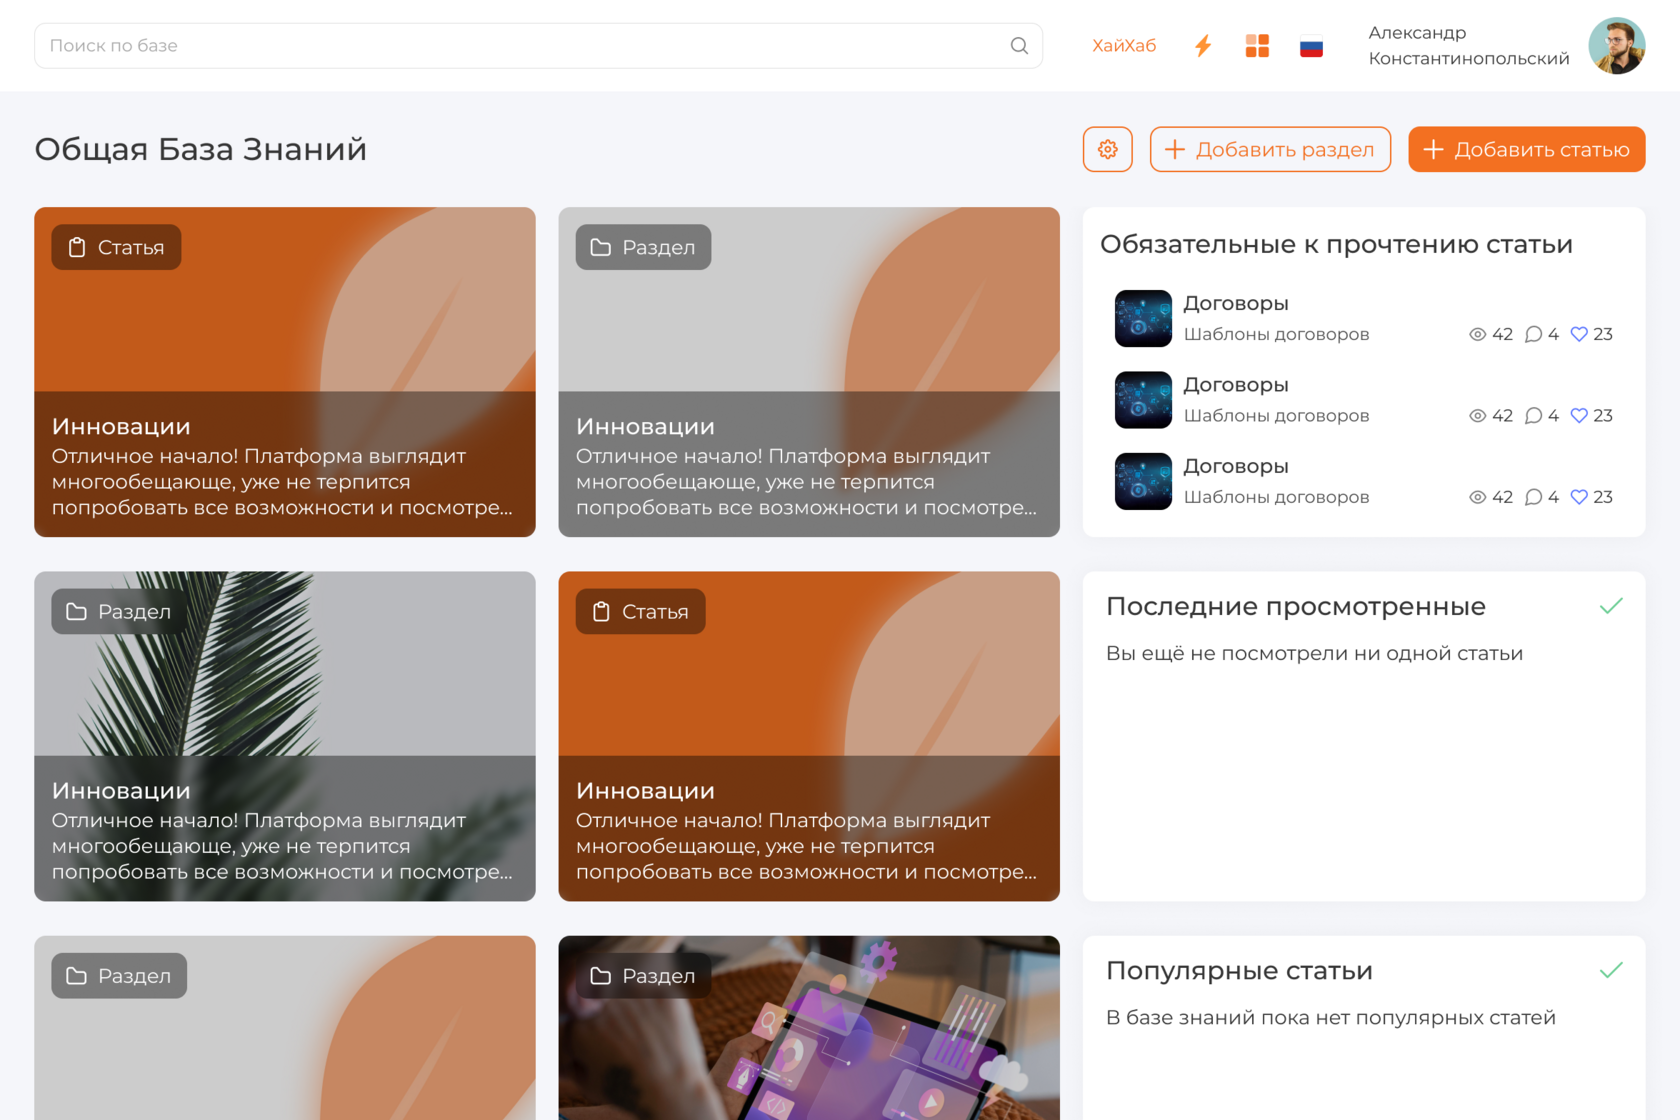The height and width of the screenshot is (1120, 1680).
Task: Click the Общая База Знаний page title
Action: [201, 149]
